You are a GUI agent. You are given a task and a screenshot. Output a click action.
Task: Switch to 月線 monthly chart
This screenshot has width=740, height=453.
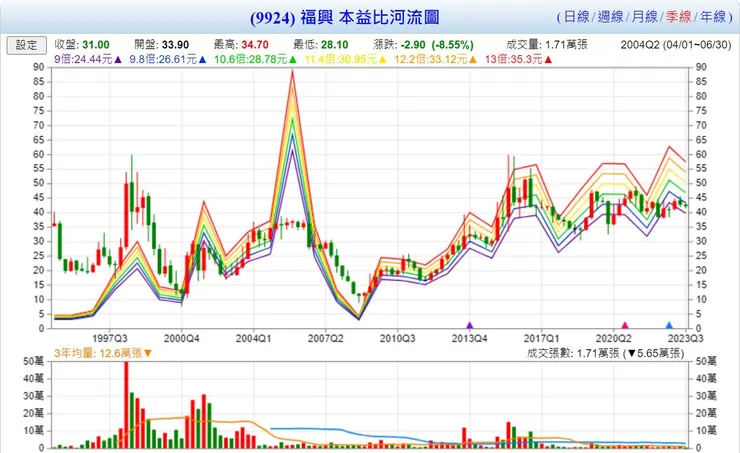pyautogui.click(x=645, y=17)
